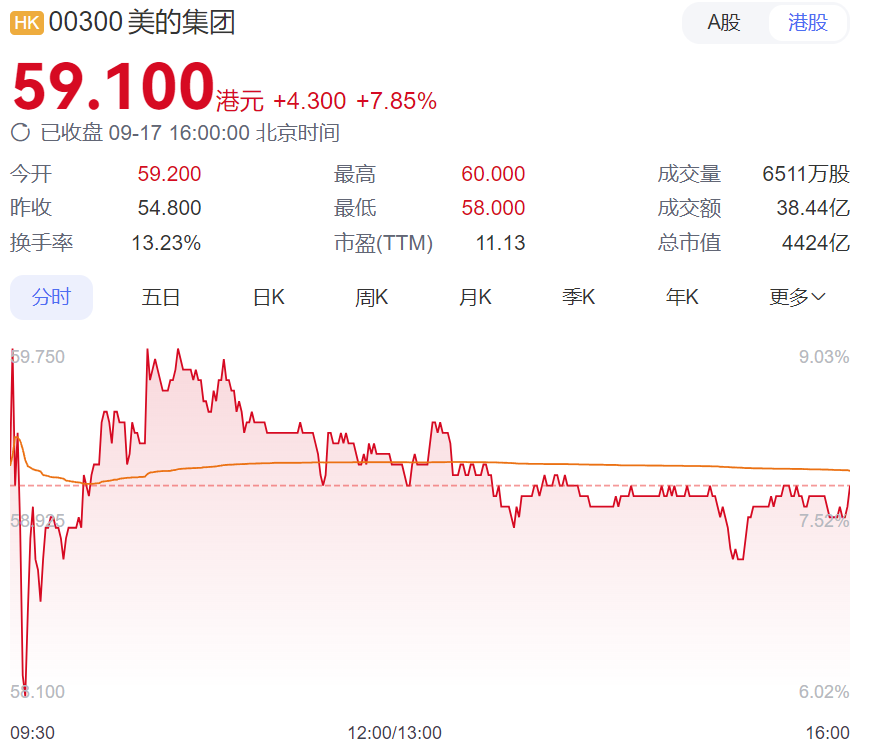Click the 9.03% axis label on chart
The image size is (873, 751).
(824, 357)
